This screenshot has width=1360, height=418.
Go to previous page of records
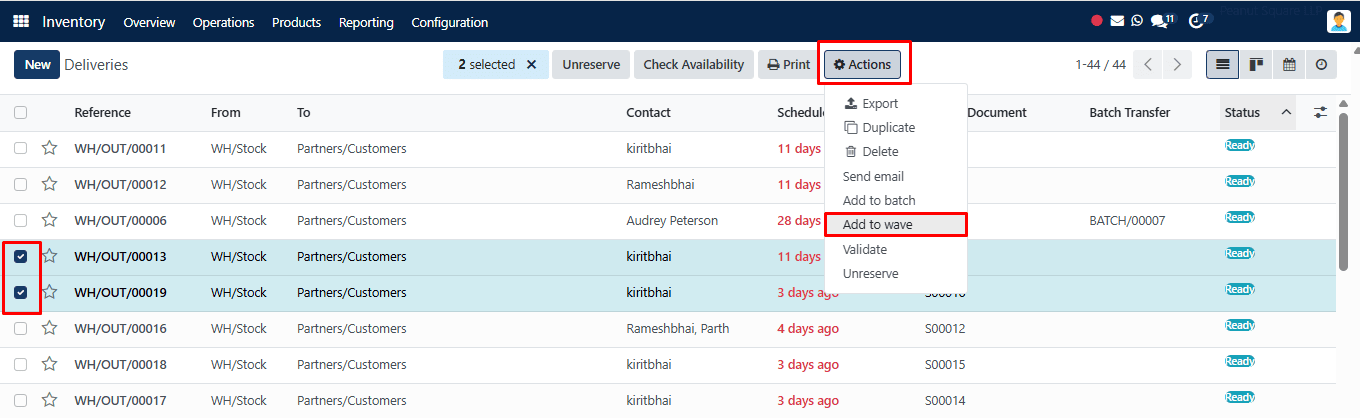1148,65
